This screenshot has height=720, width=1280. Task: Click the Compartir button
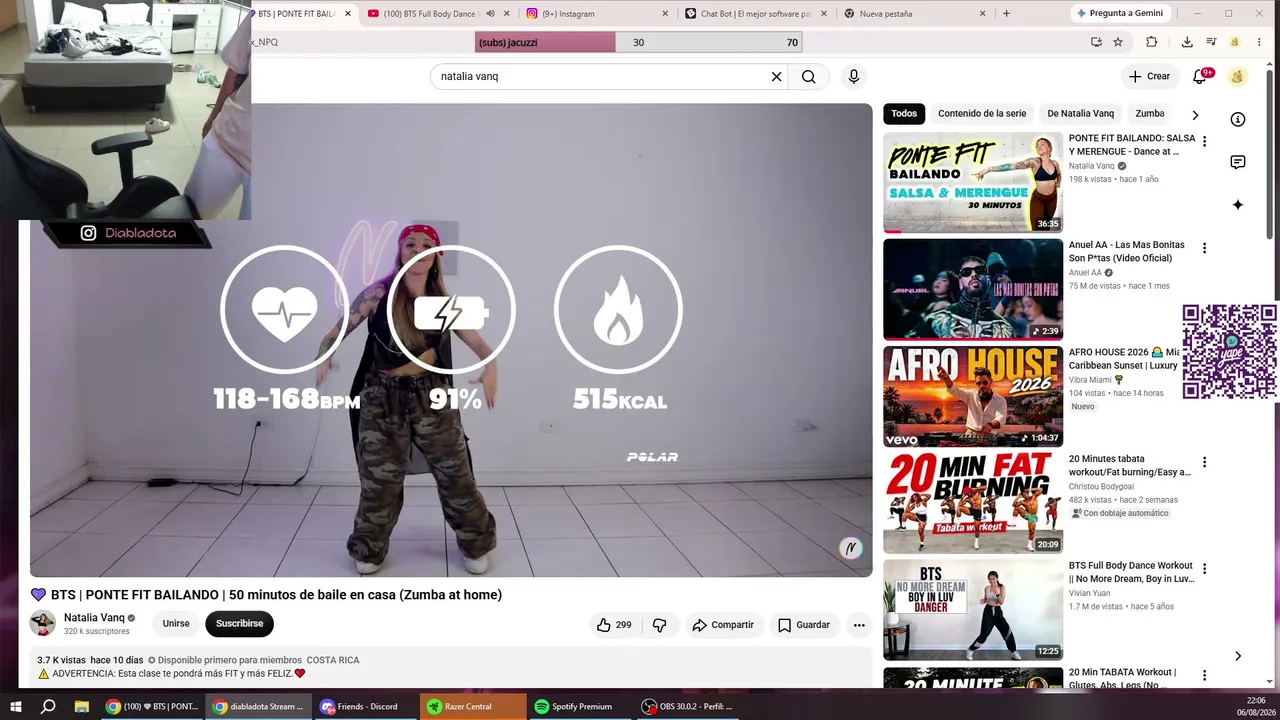723,625
